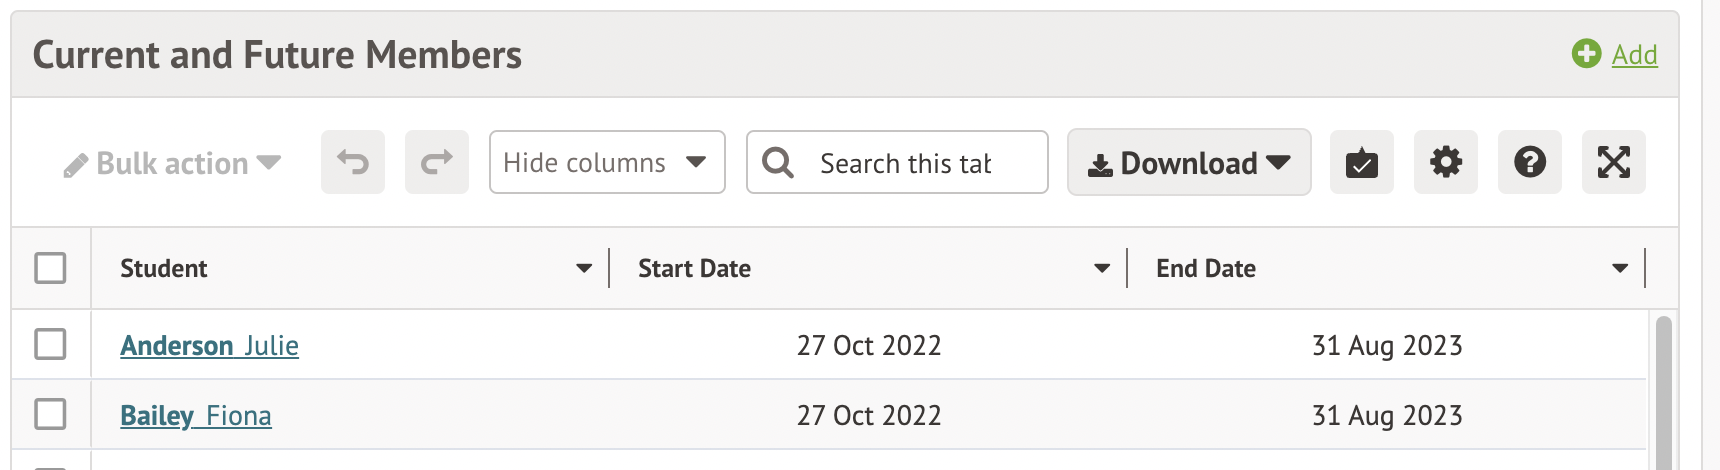
Task: Open Anderson Julie's student link
Action: pos(209,346)
